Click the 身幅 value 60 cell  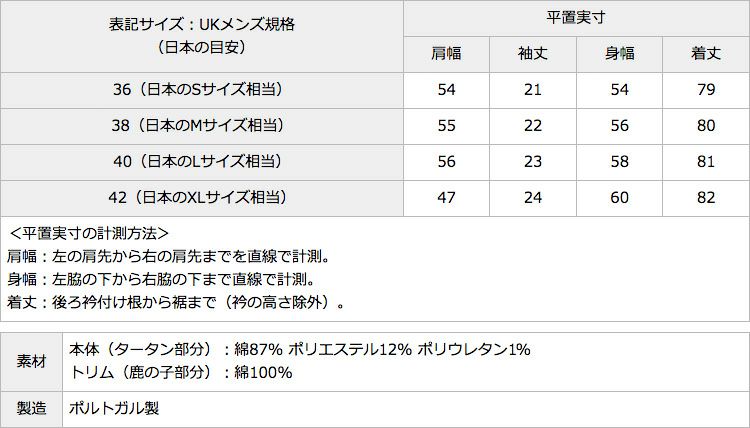click(x=619, y=197)
